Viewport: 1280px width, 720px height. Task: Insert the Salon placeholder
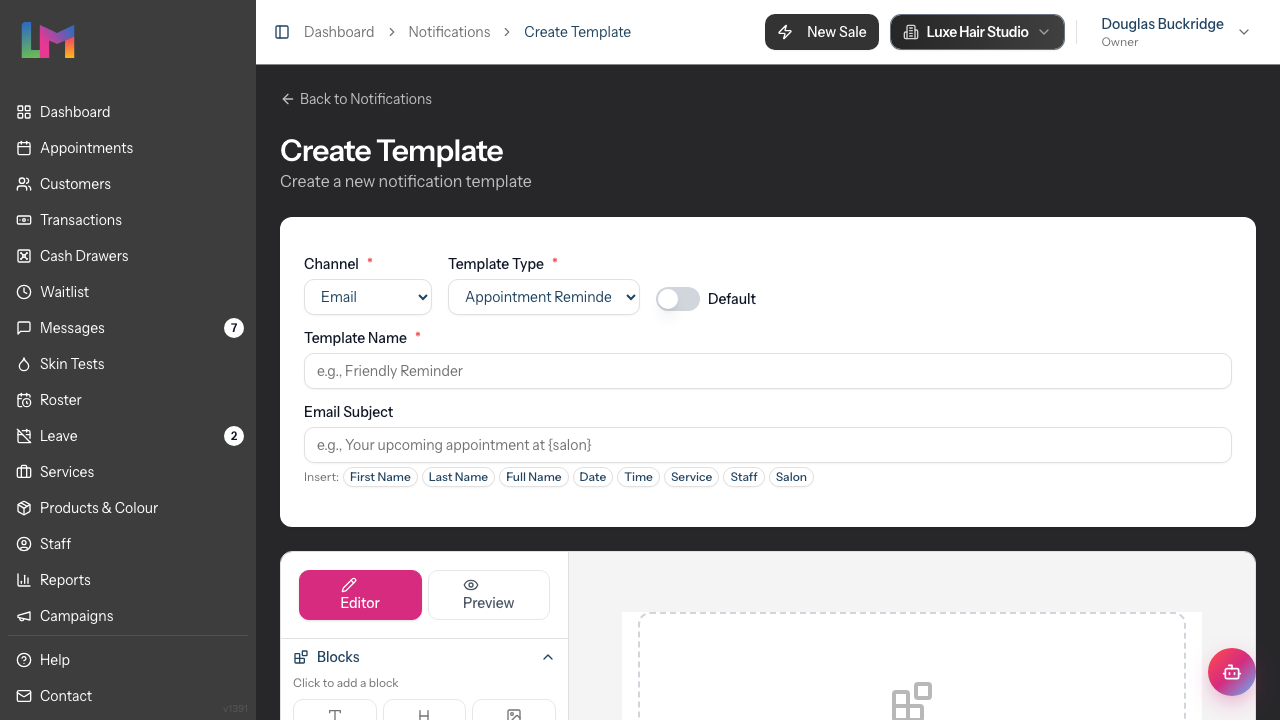point(791,477)
